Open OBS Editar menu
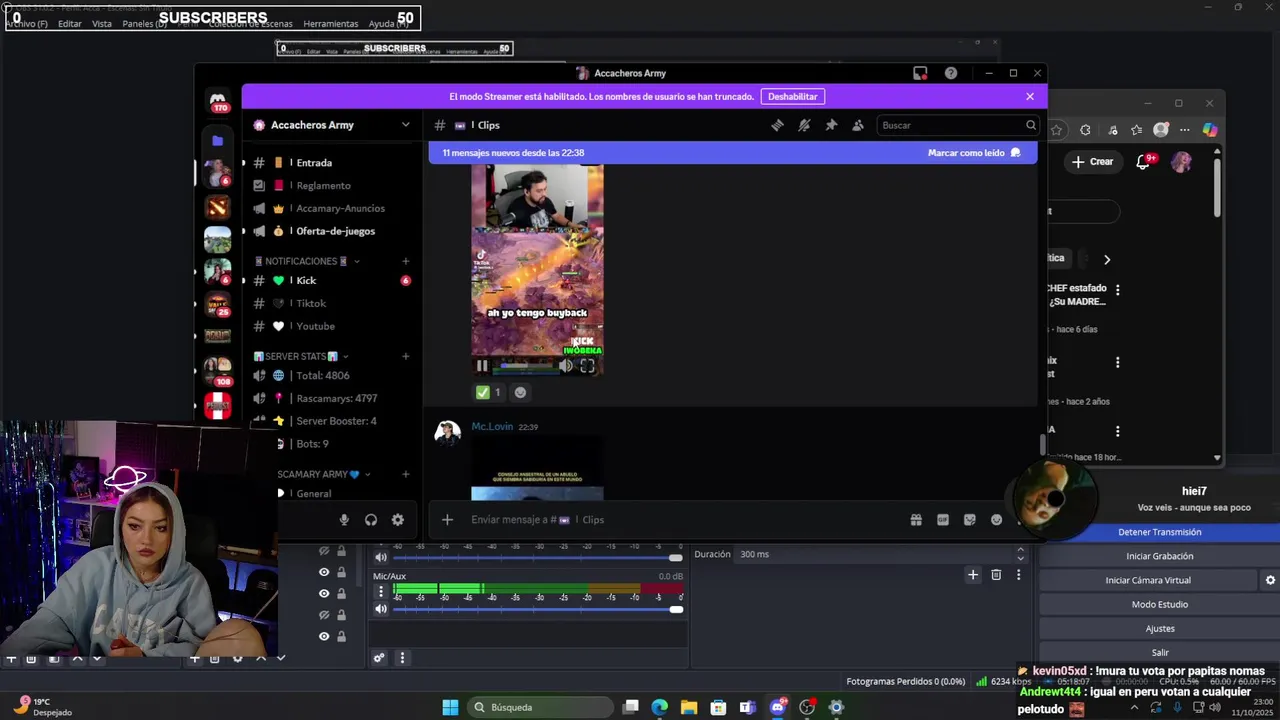Screen dimensions: 1280x720 [x=69, y=24]
